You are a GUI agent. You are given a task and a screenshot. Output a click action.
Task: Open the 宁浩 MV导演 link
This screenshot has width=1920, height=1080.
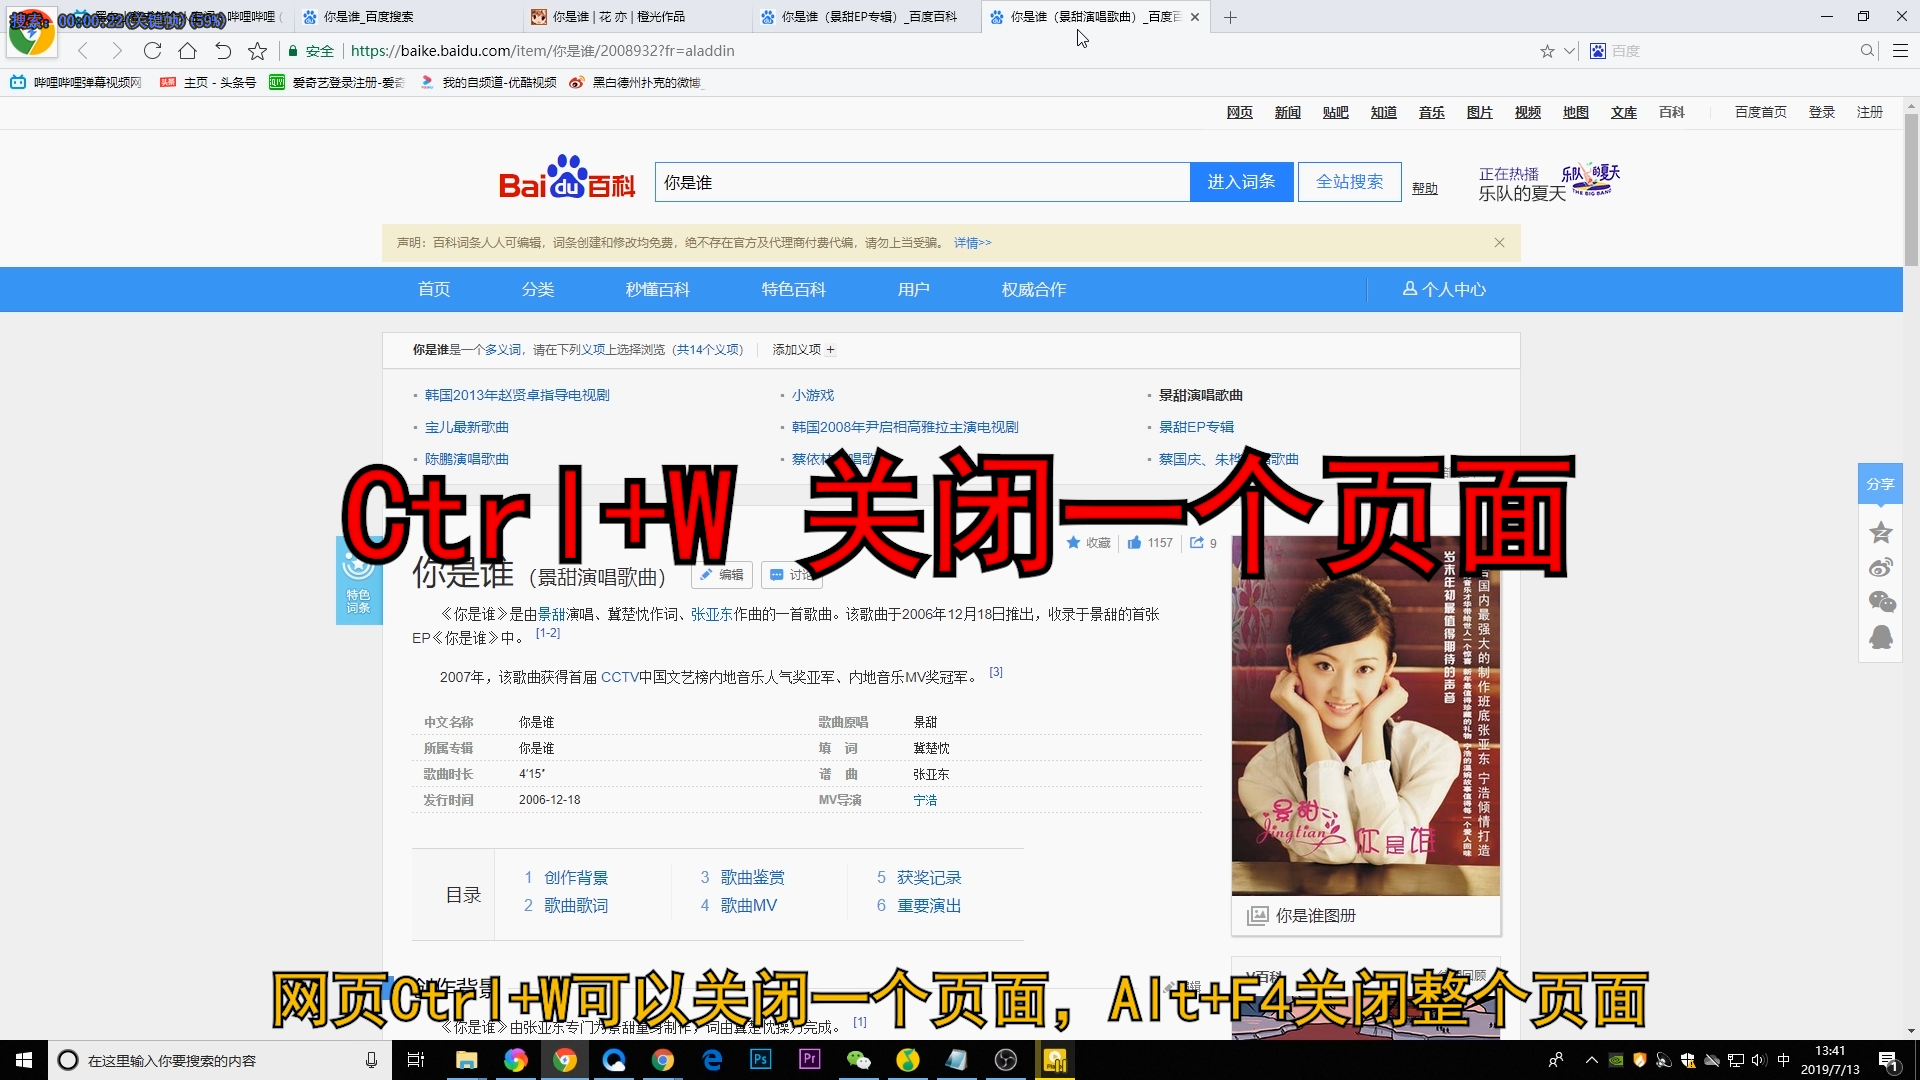925,800
